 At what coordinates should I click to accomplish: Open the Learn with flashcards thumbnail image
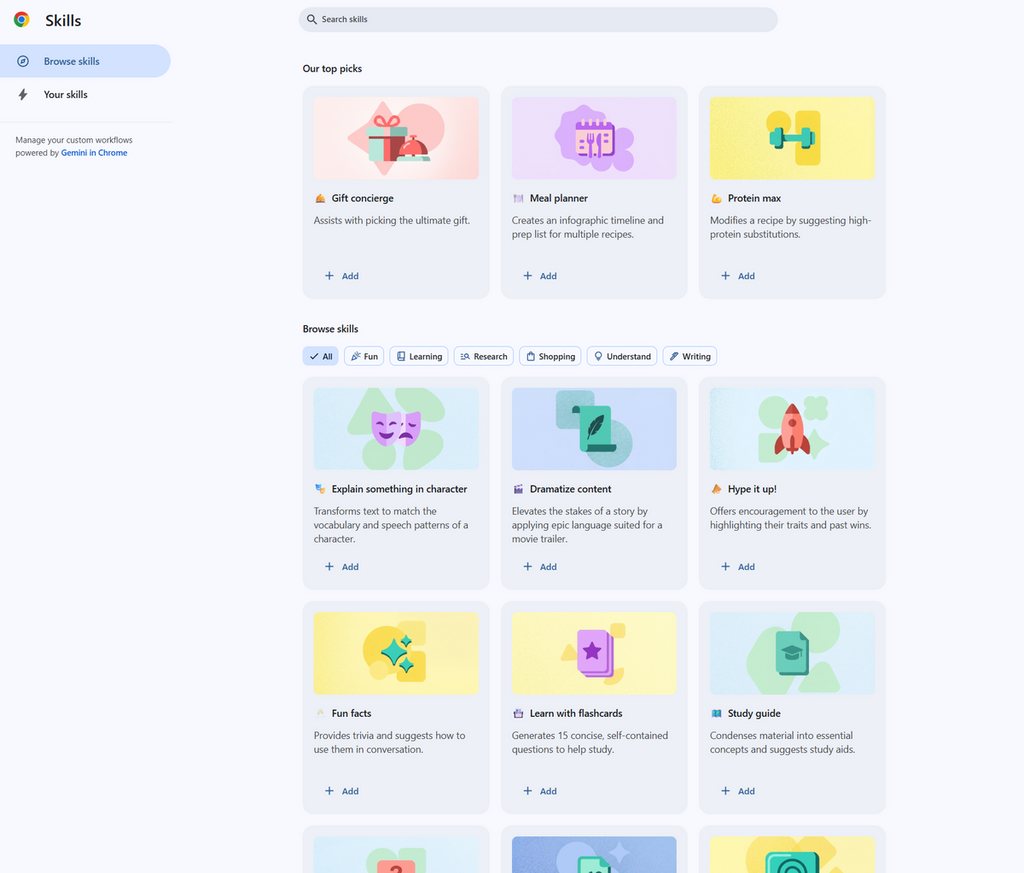(594, 653)
